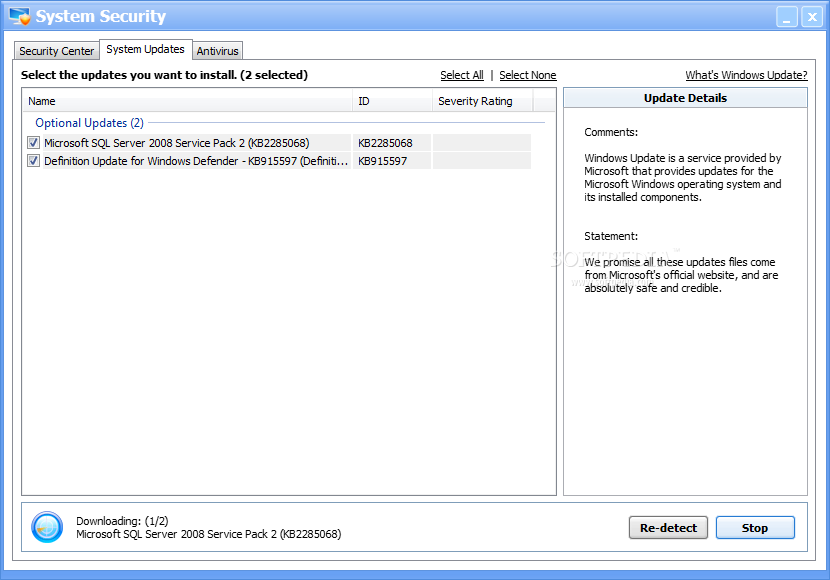Image resolution: width=830 pixels, height=580 pixels.
Task: Click the Select None link
Action: point(528,75)
